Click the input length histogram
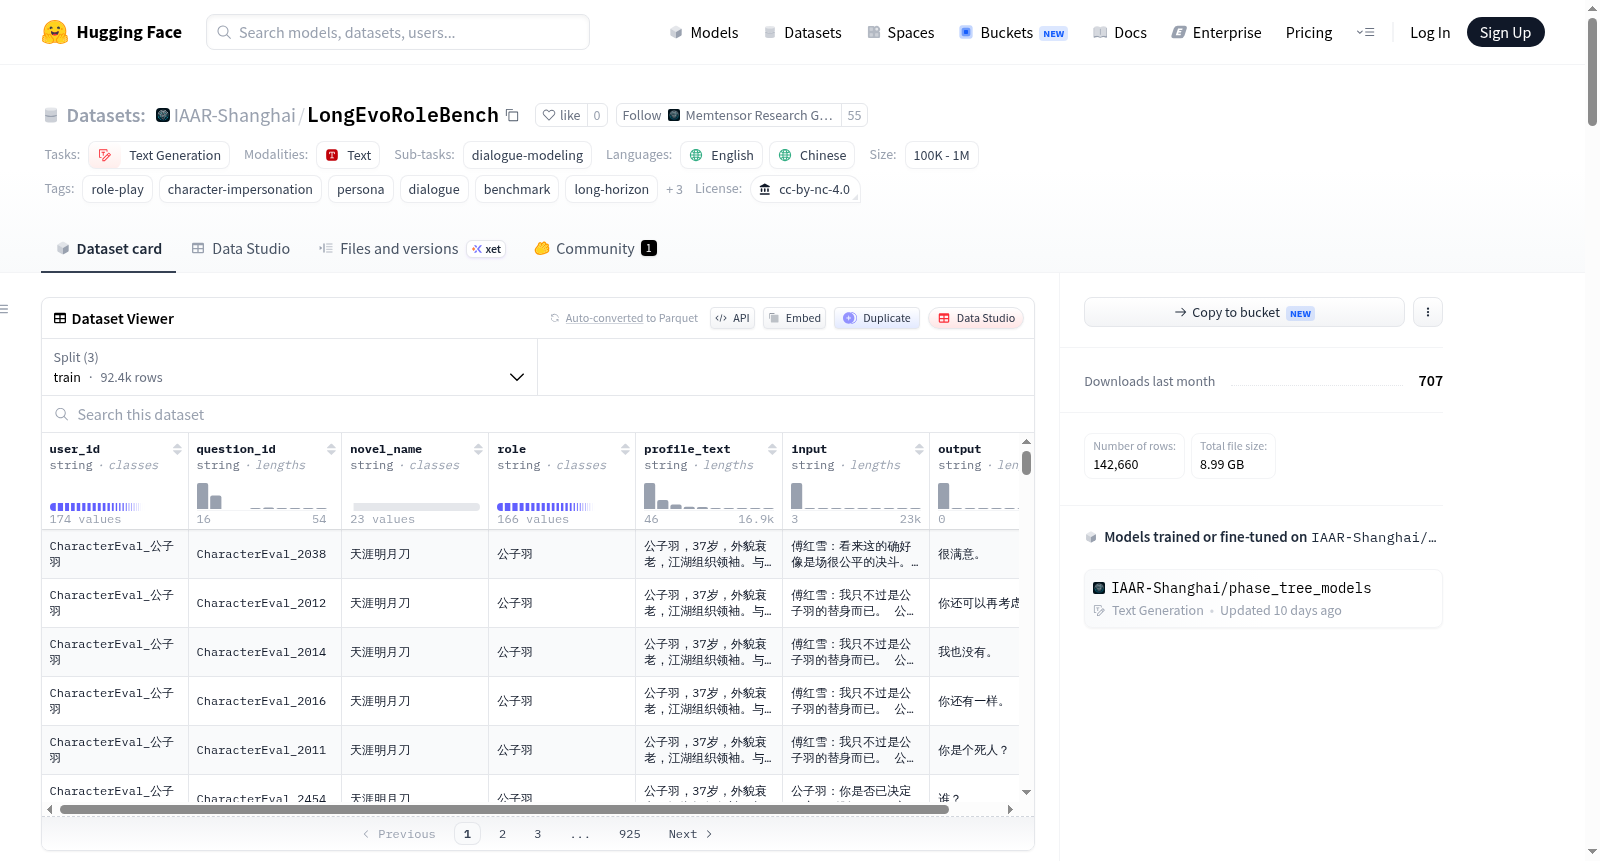Screen dimensions: 1600x861 pyautogui.click(x=855, y=495)
